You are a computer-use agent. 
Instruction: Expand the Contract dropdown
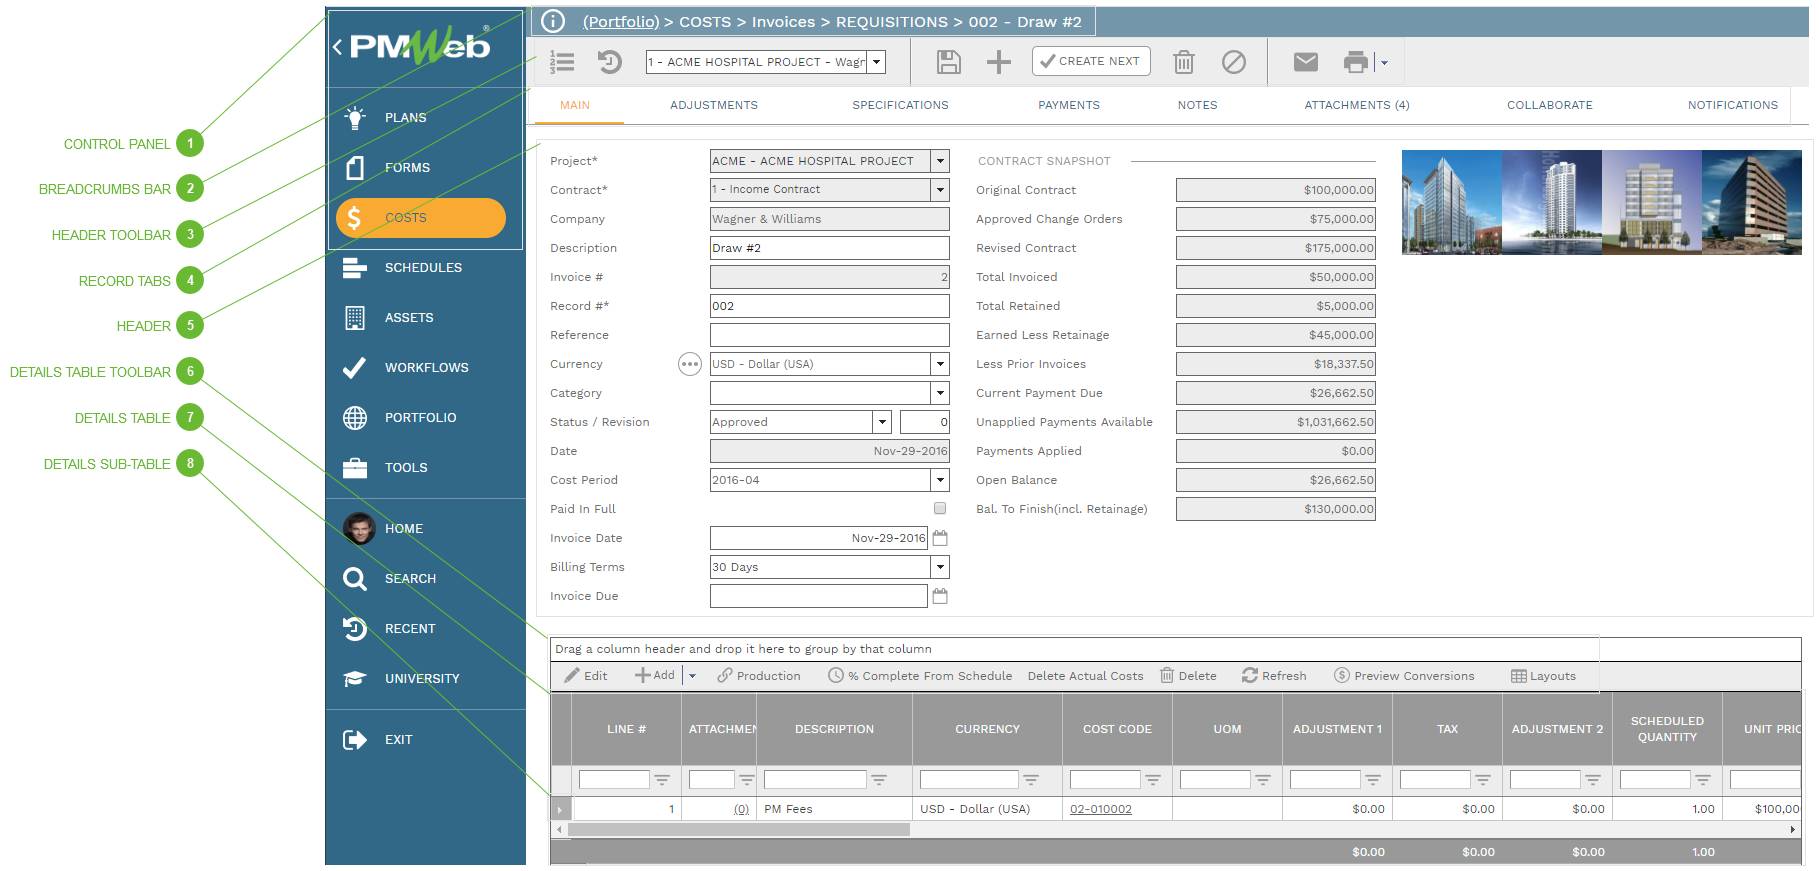pos(939,189)
